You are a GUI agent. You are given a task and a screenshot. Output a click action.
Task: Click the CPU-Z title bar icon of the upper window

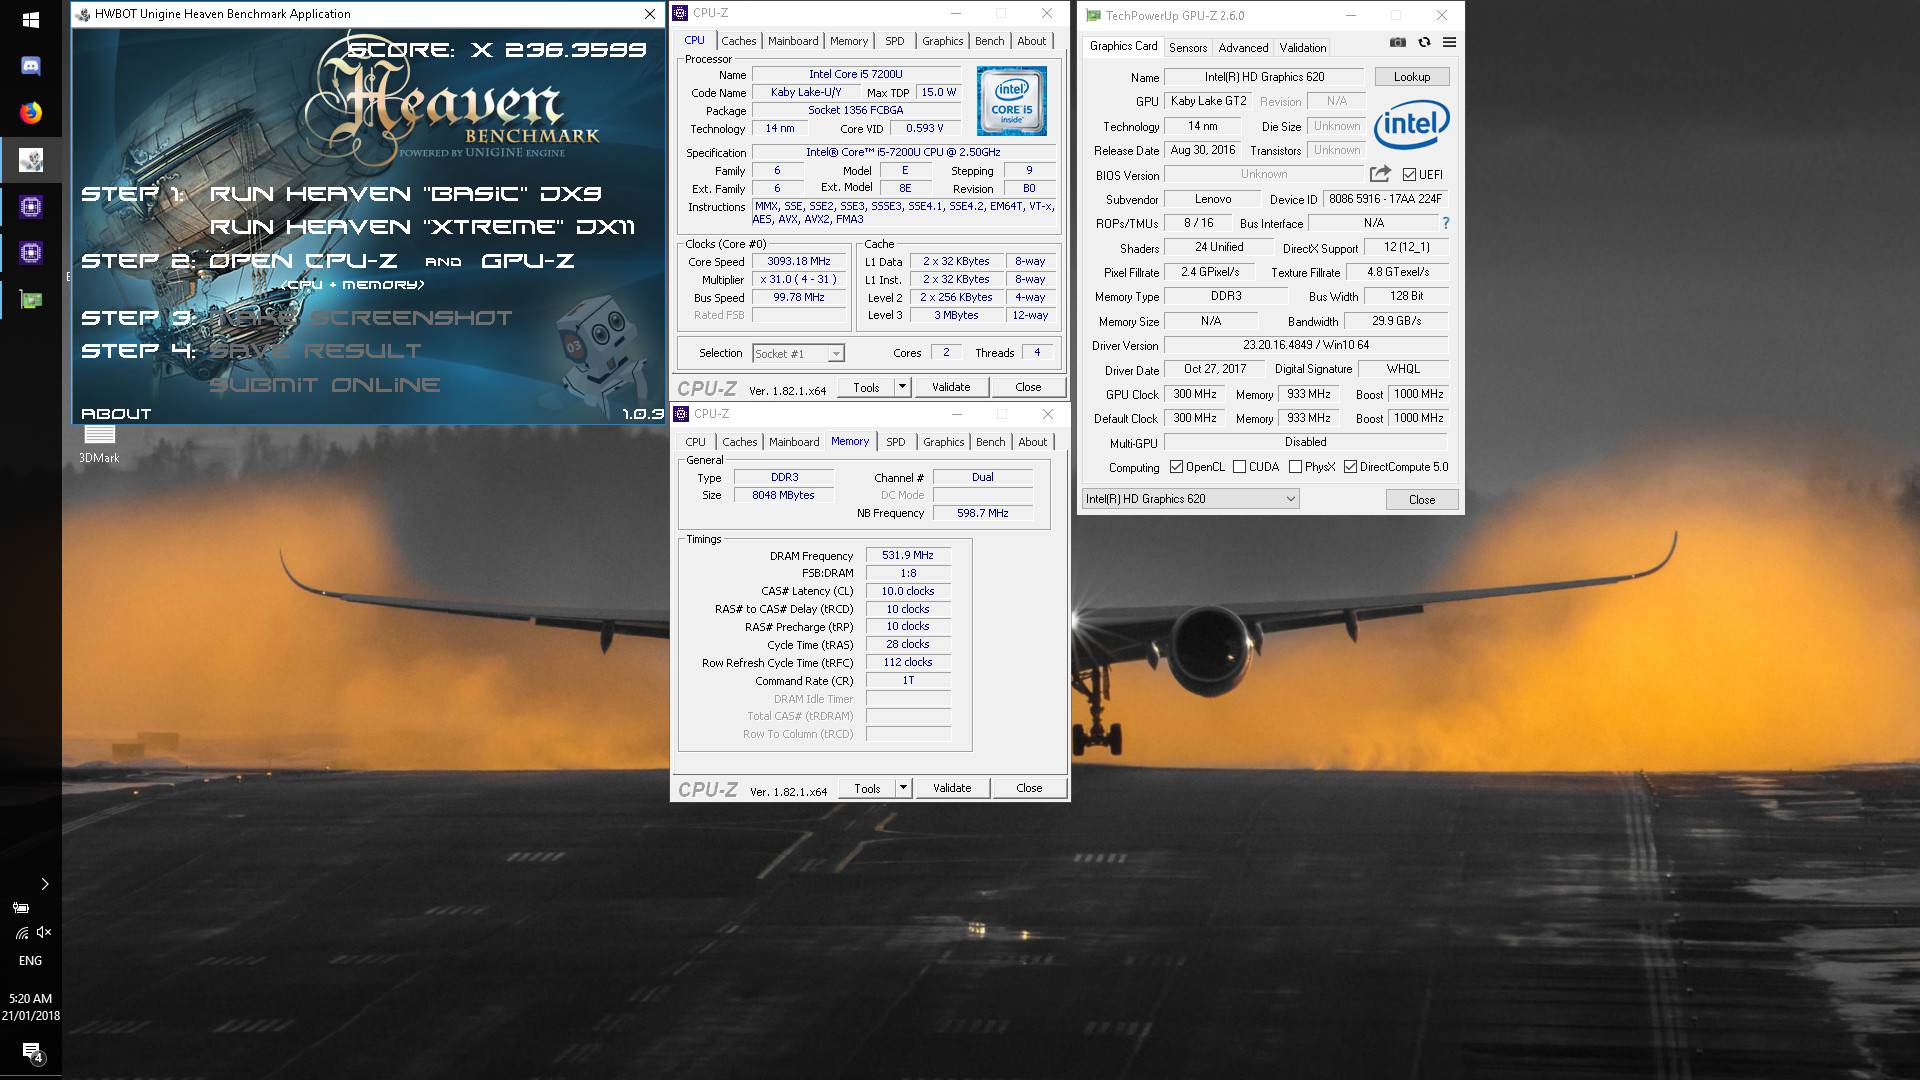pos(681,13)
